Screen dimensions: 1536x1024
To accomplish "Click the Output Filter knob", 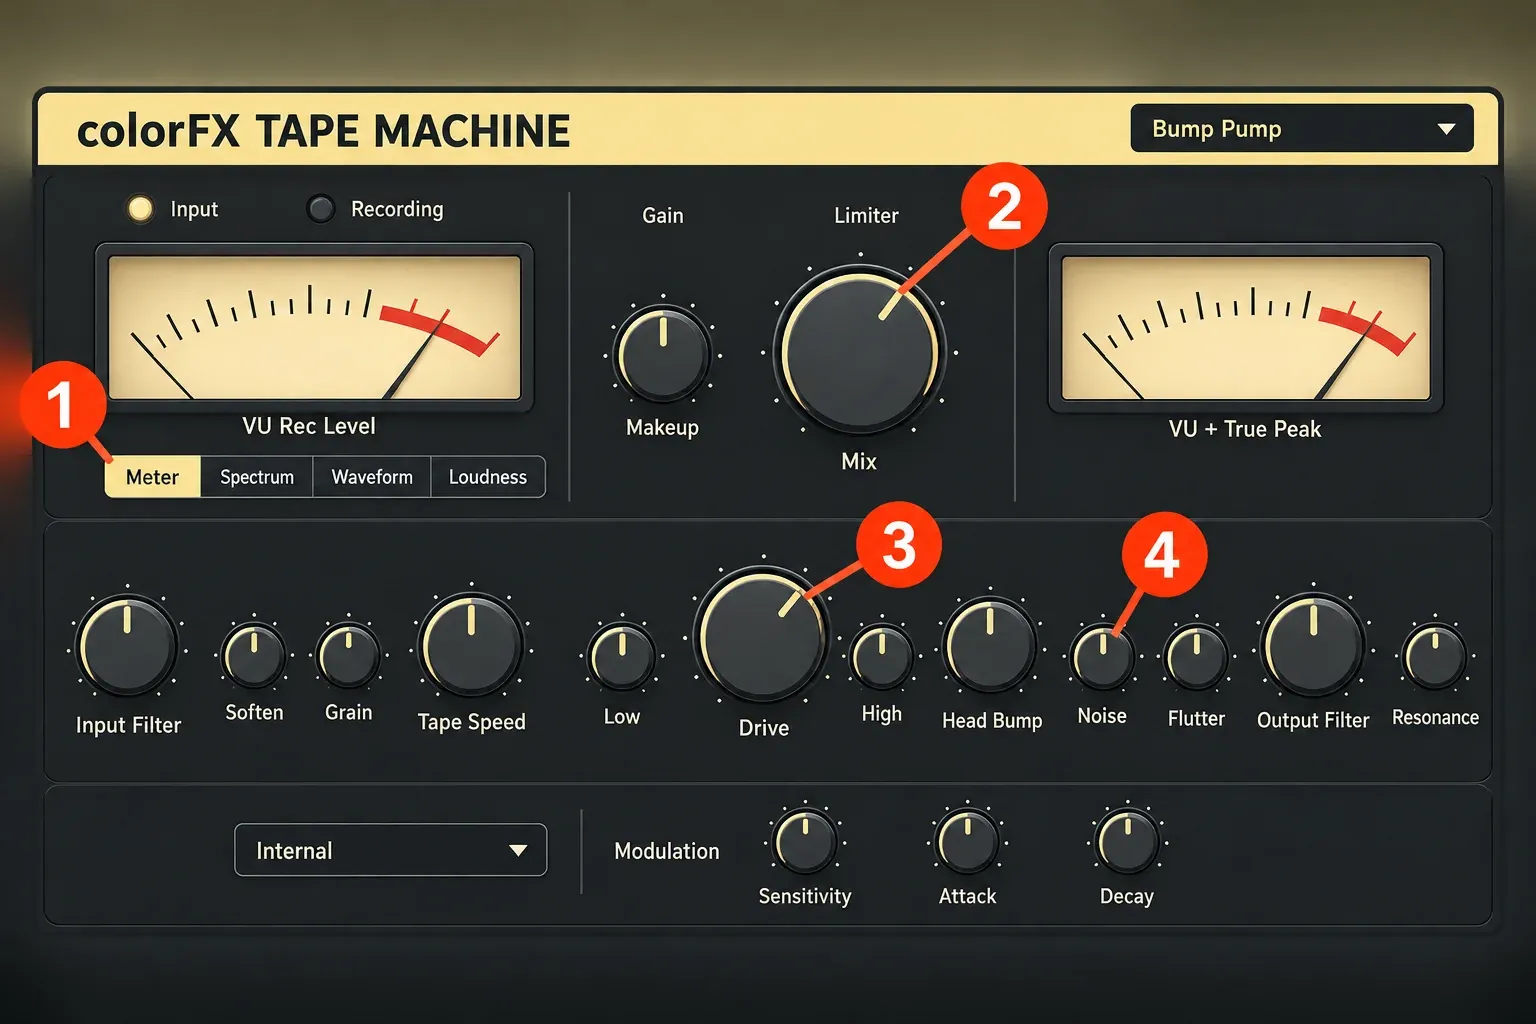I will pyautogui.click(x=1313, y=645).
